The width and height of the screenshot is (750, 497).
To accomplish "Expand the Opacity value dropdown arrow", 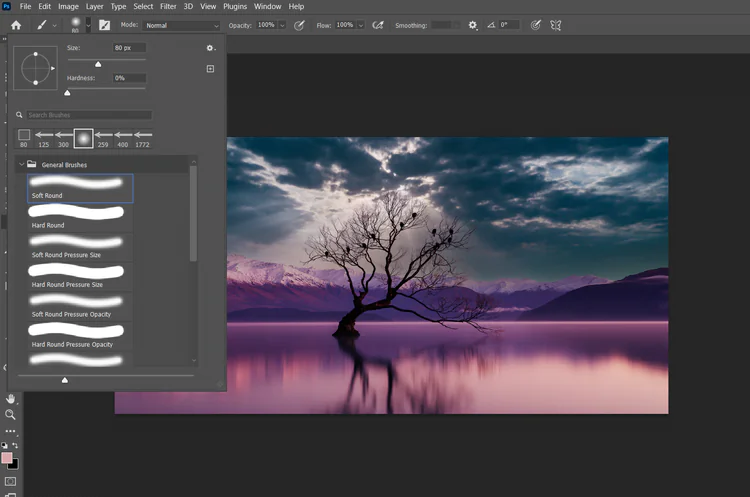I will 282,24.
